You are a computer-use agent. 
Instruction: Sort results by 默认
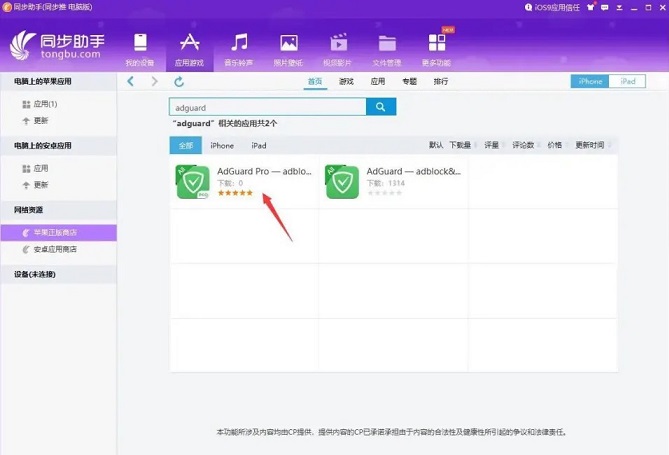436,145
